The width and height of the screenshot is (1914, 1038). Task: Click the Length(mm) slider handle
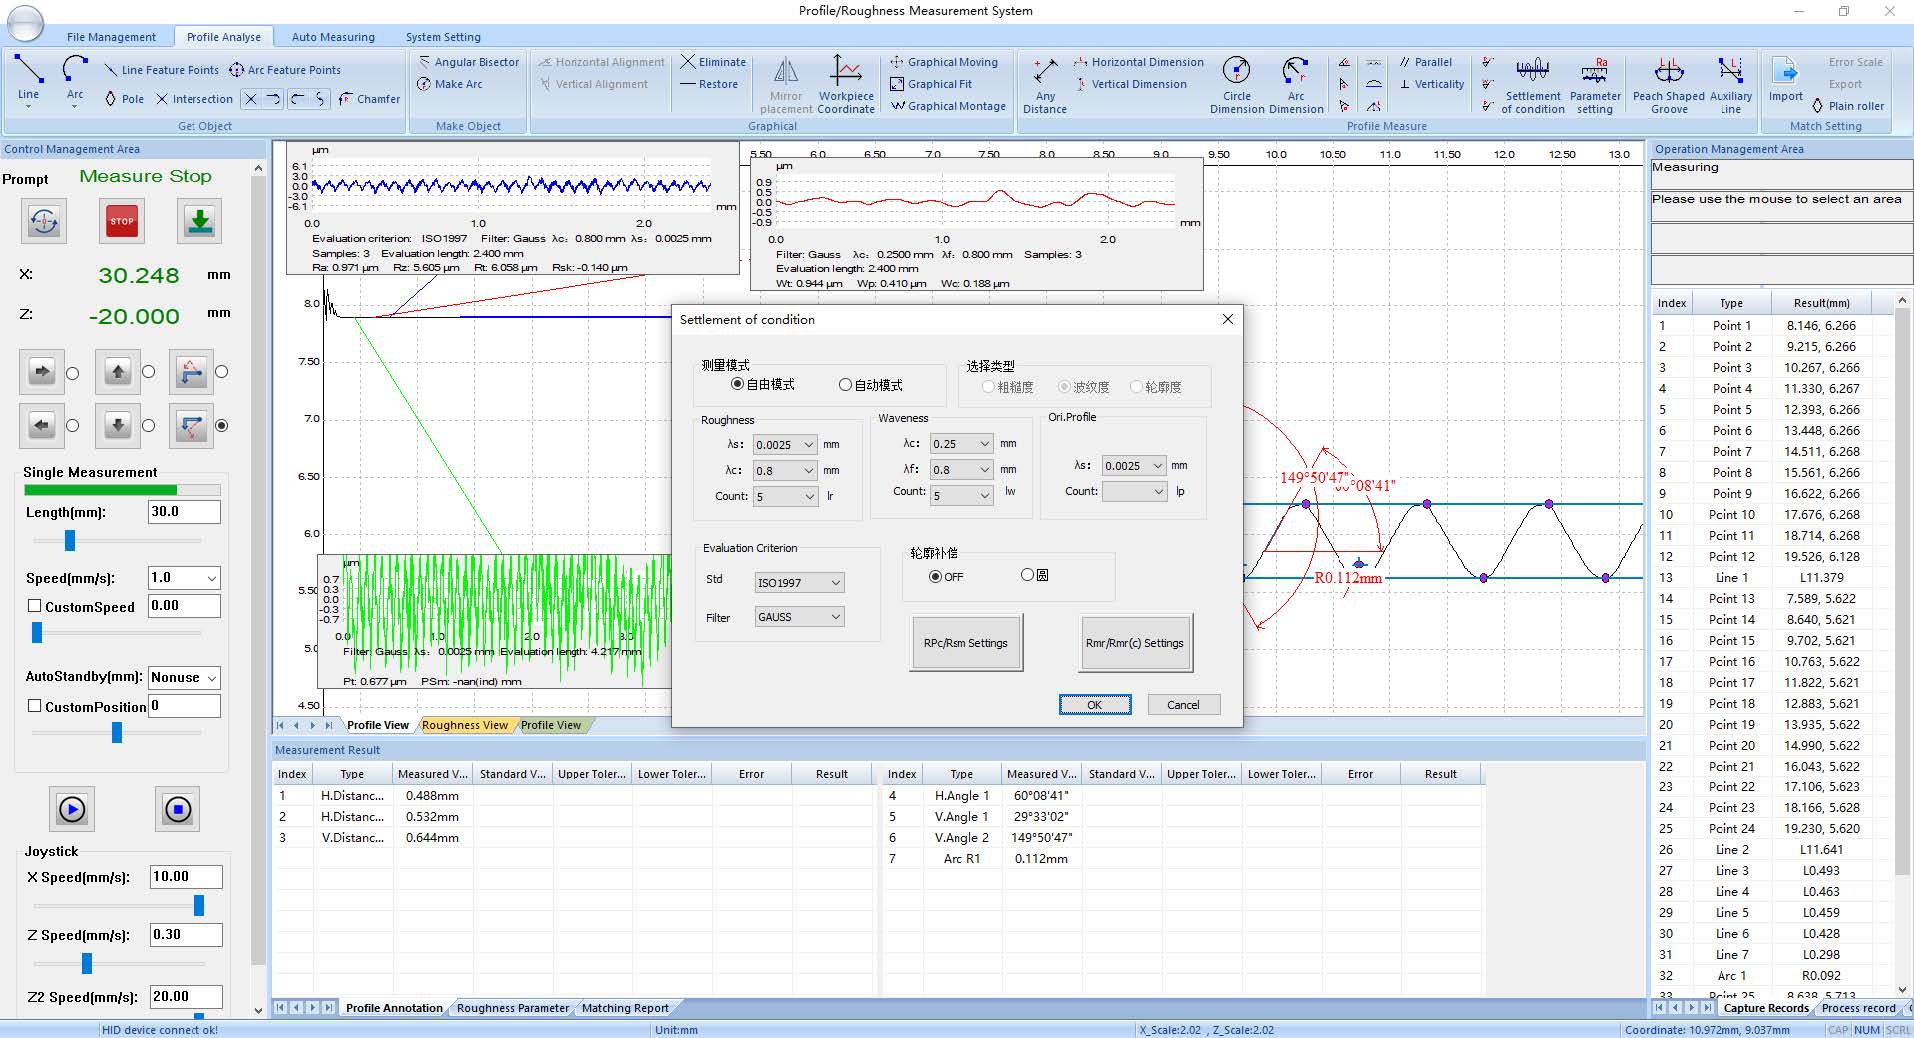[70, 541]
